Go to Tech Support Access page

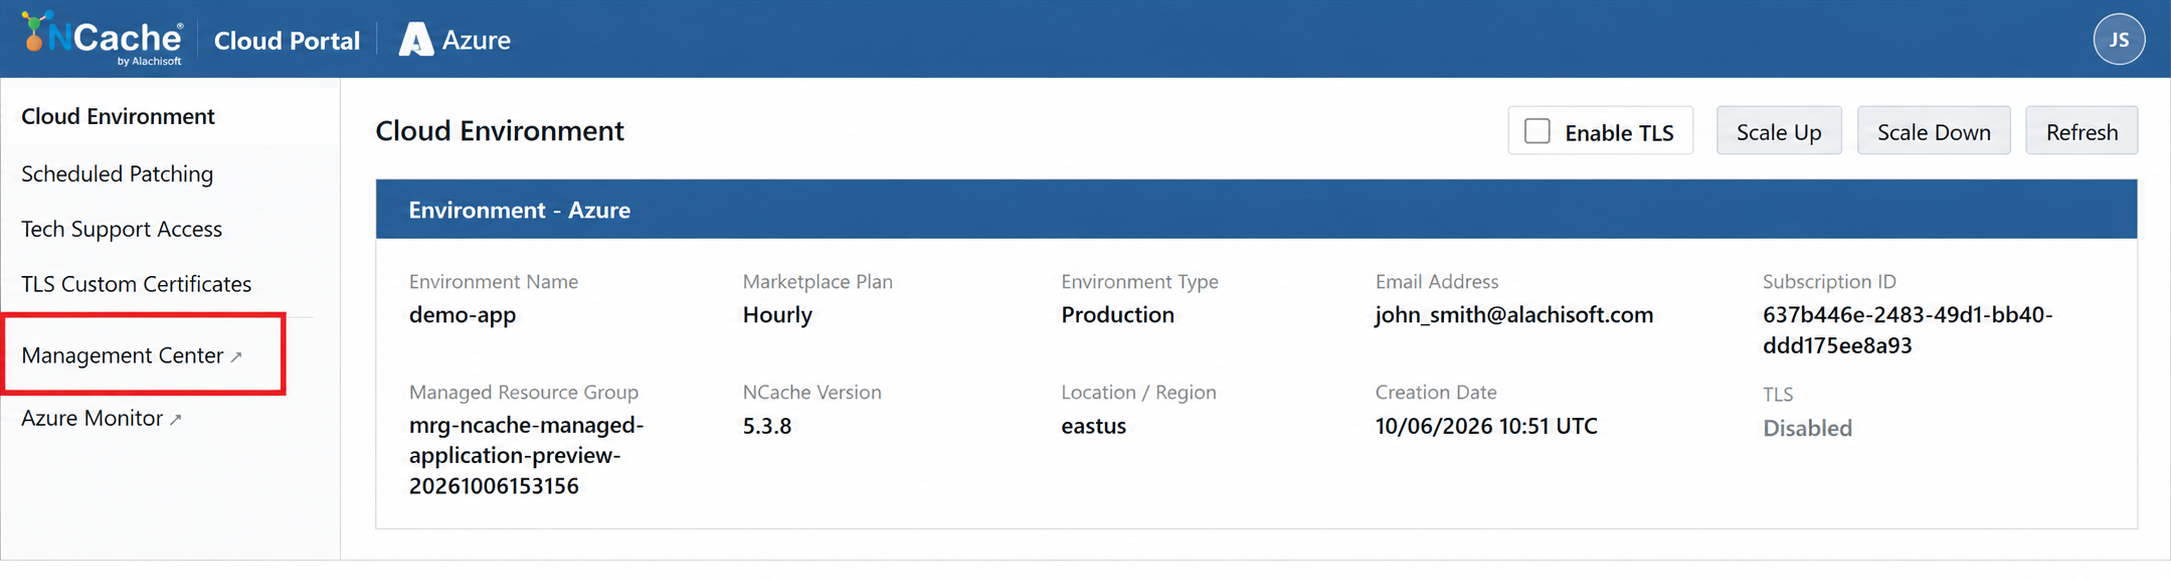click(121, 229)
